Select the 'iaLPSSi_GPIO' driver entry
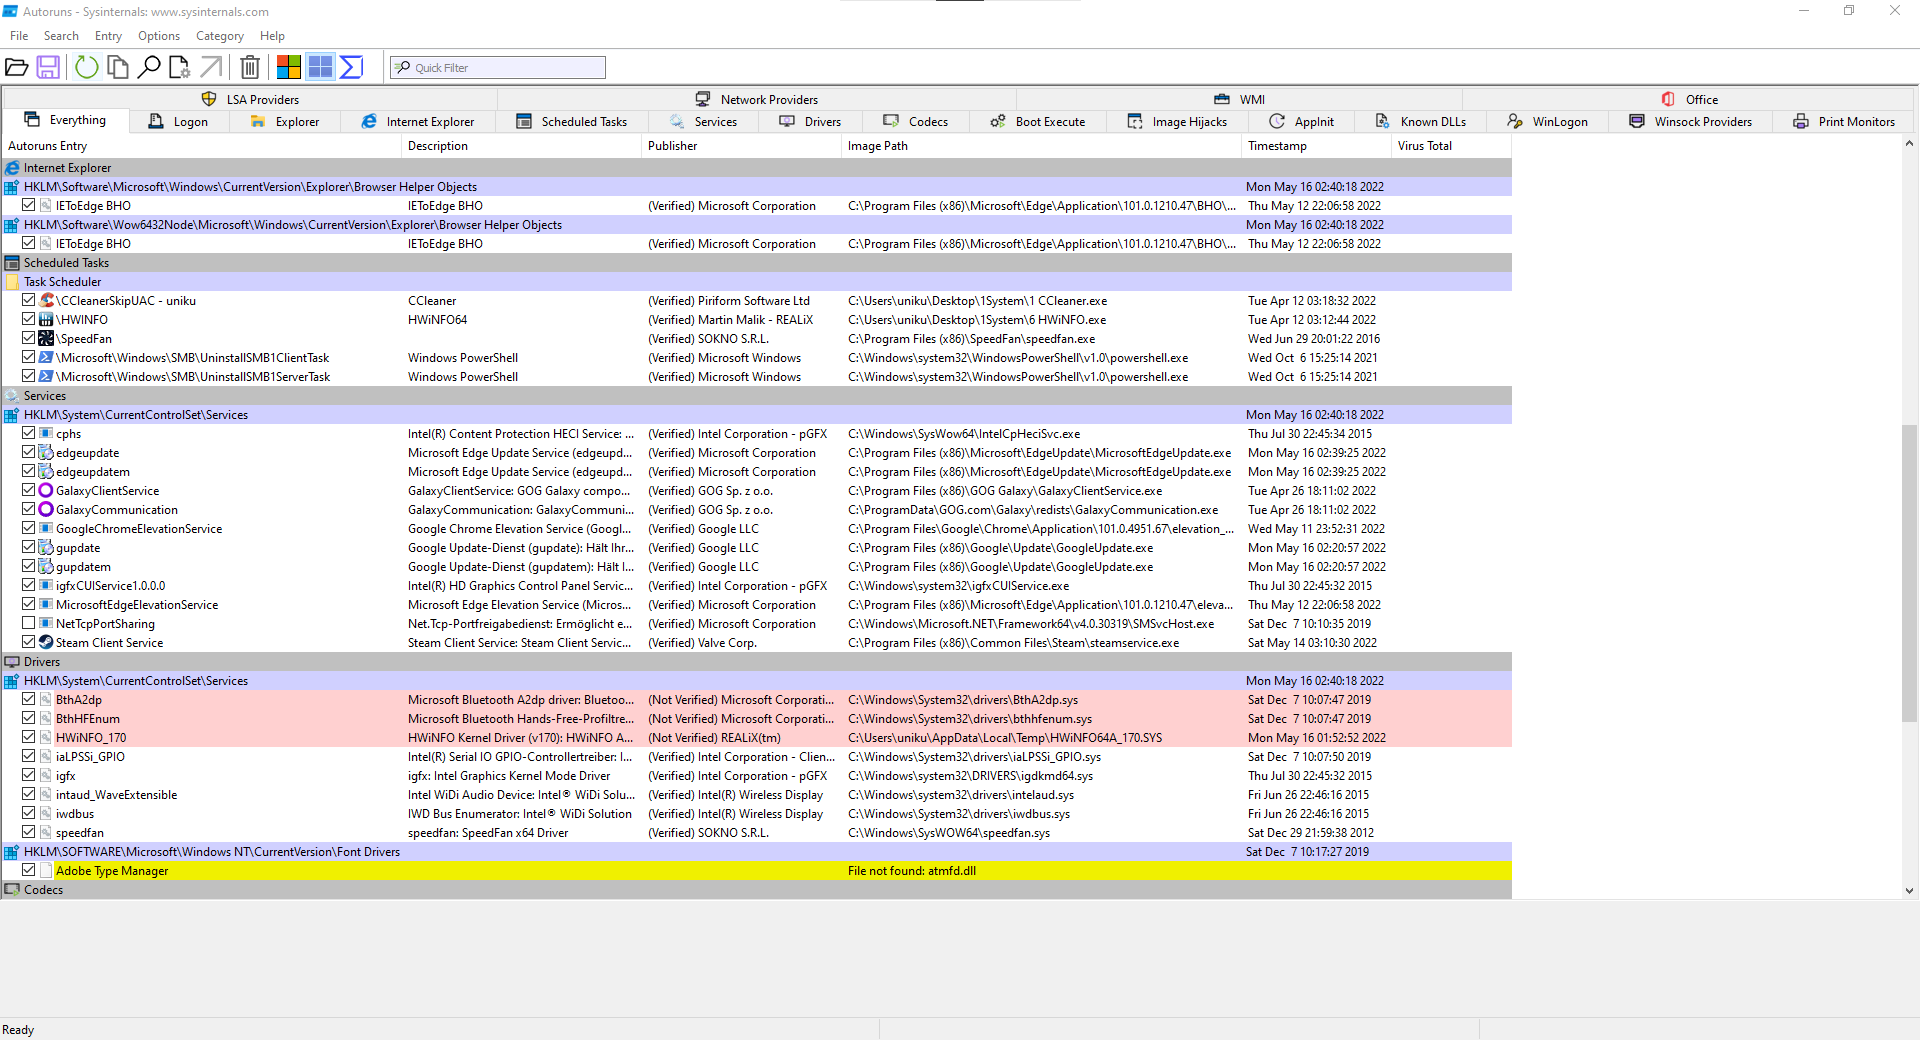Screen dimensions: 1920x1040 pos(90,757)
